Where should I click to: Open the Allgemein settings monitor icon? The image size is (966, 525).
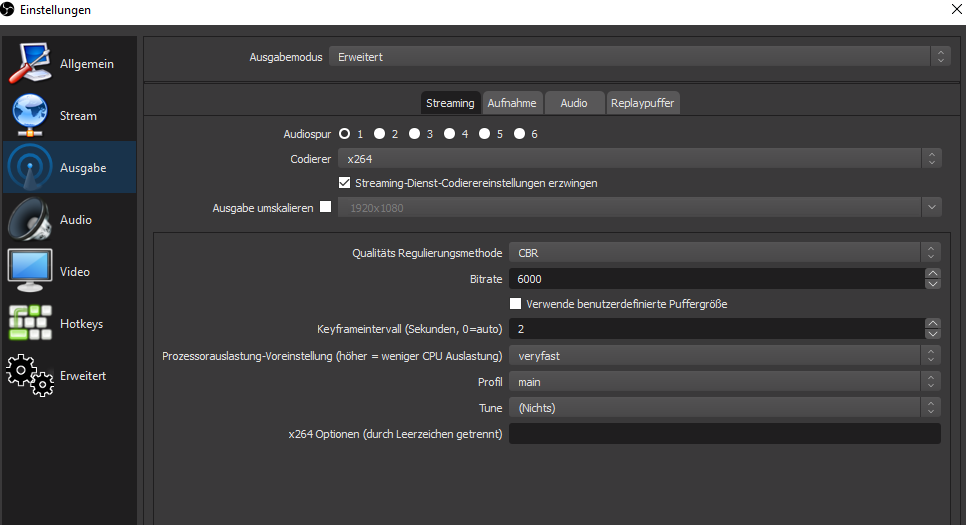[30, 64]
